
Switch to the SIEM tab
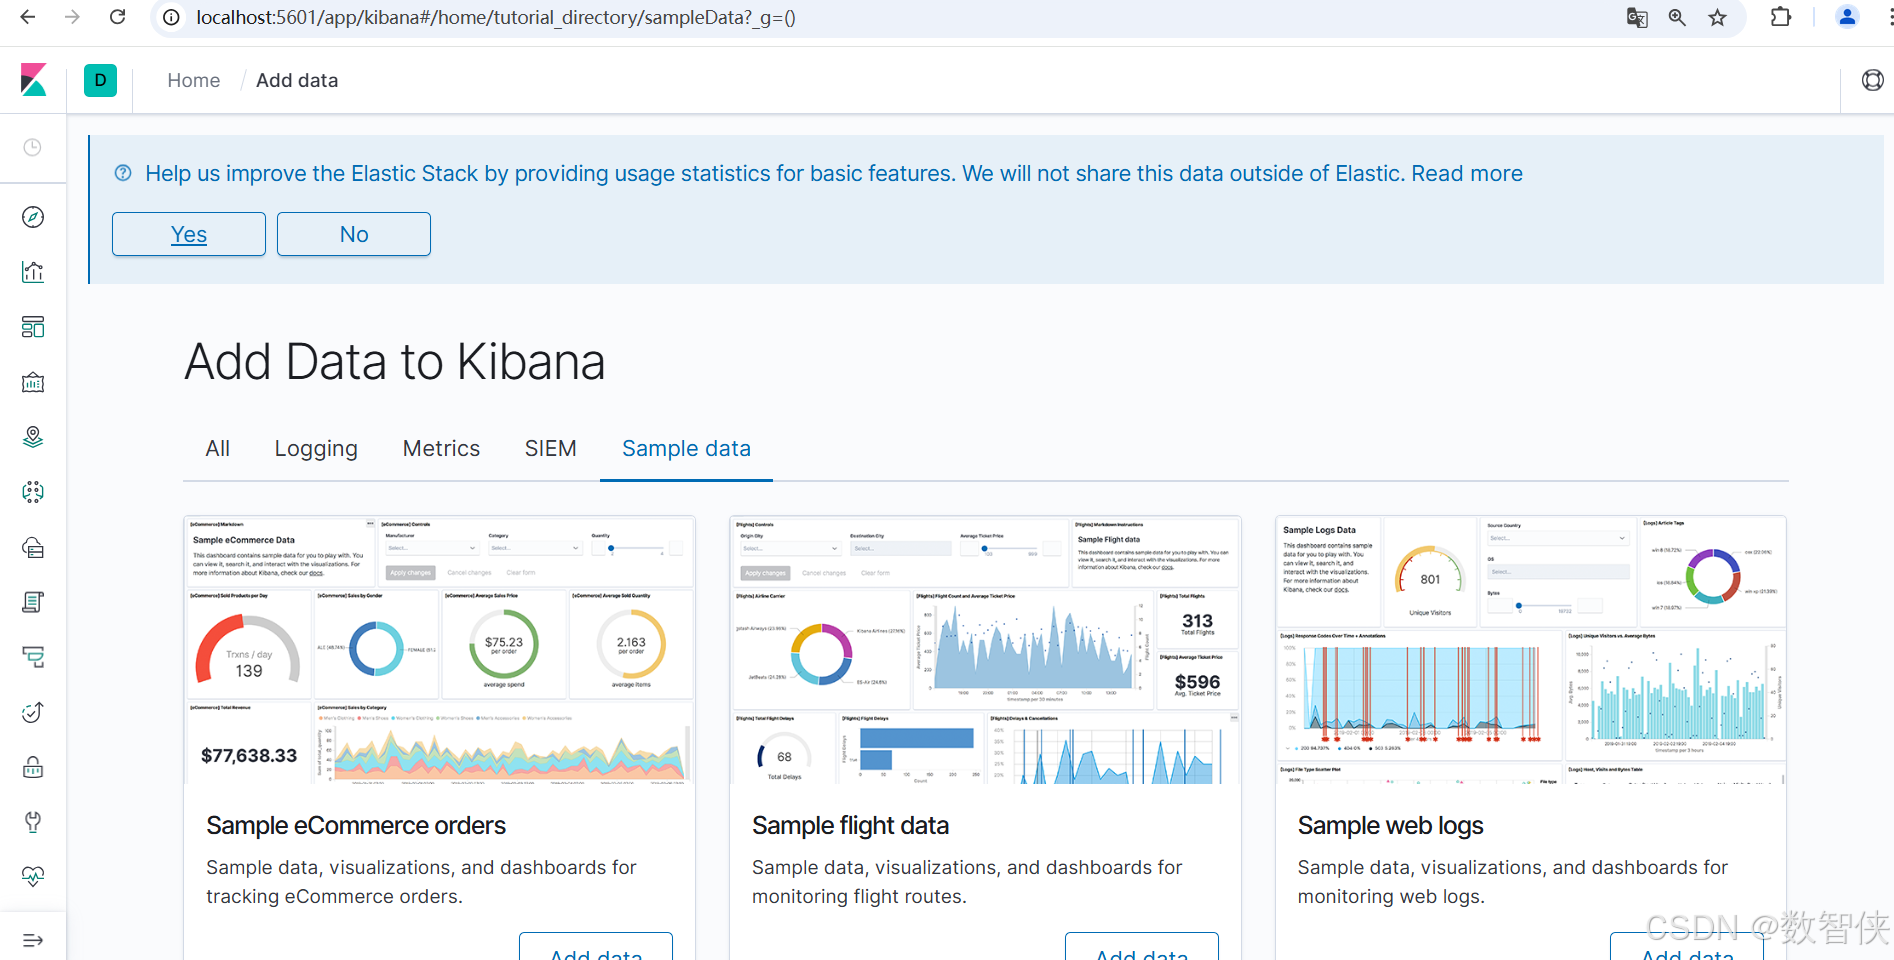551,448
